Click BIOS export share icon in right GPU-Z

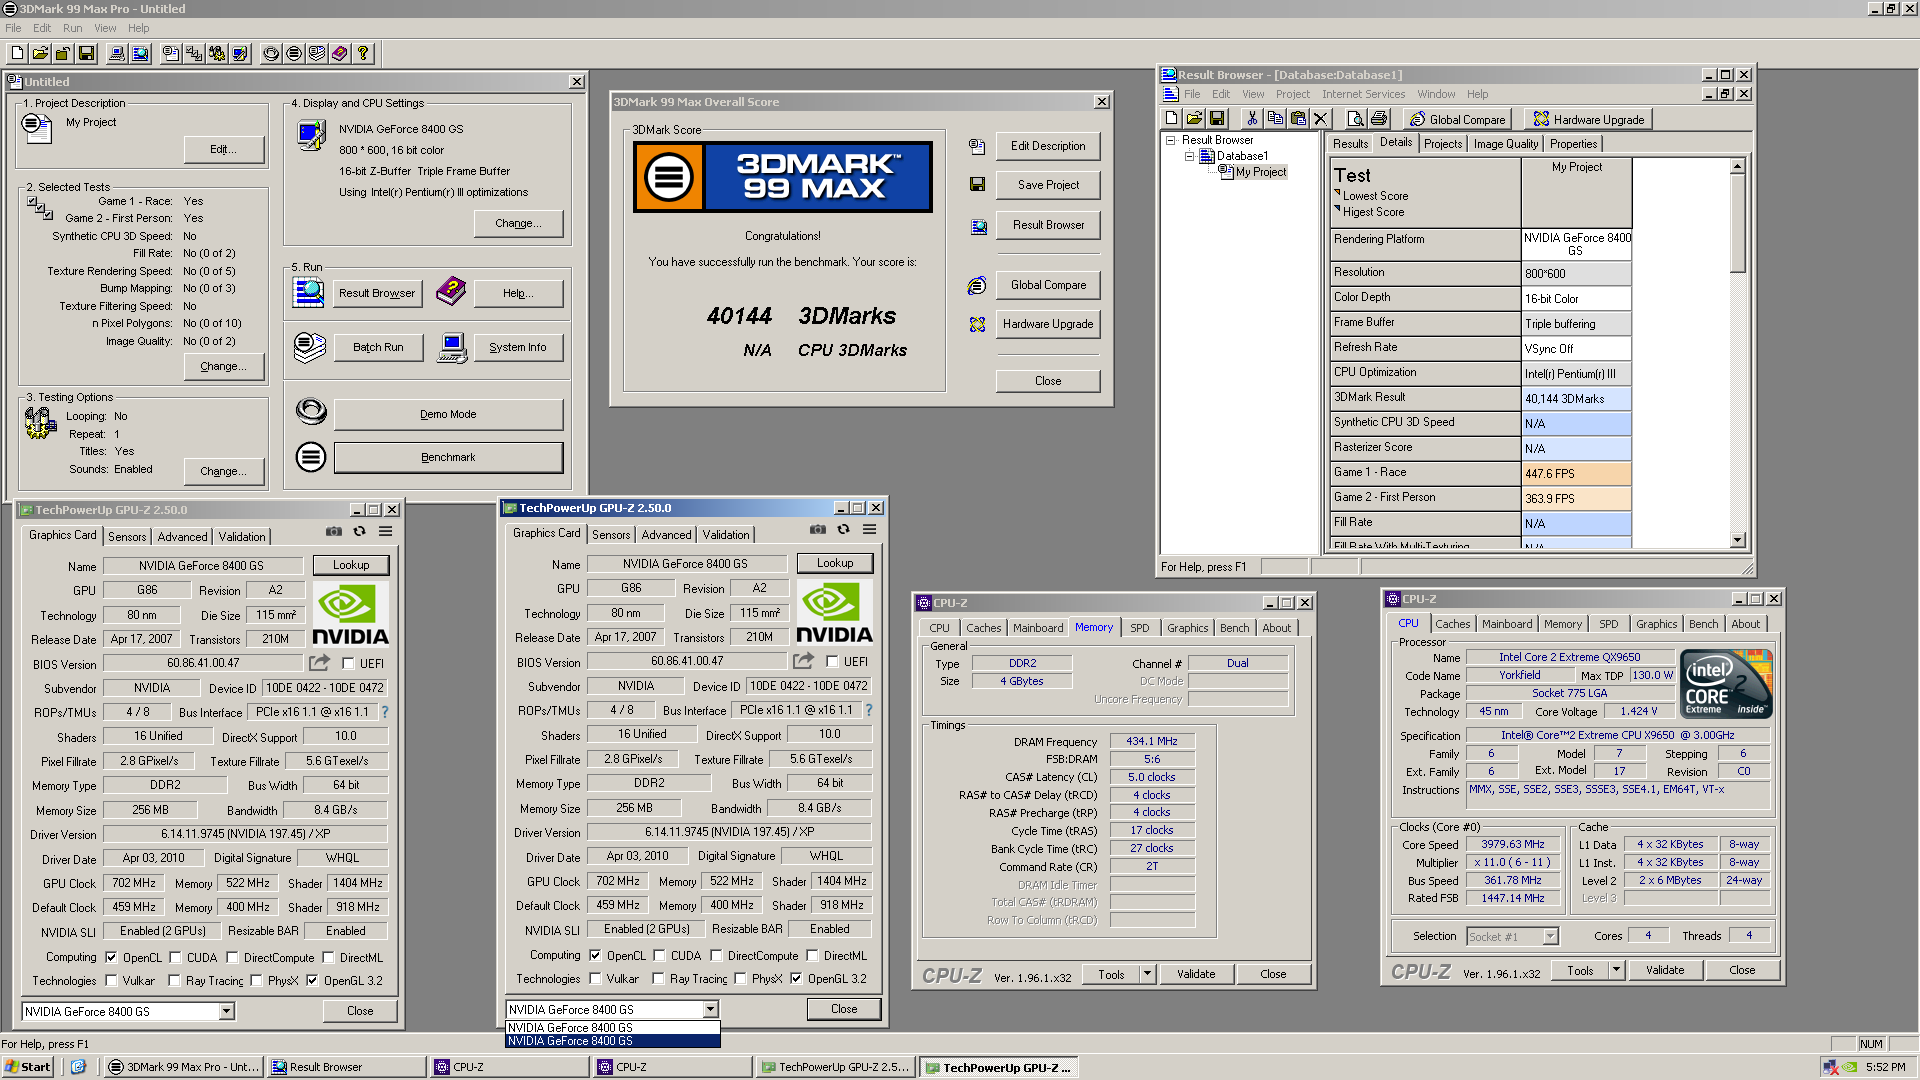click(x=803, y=661)
